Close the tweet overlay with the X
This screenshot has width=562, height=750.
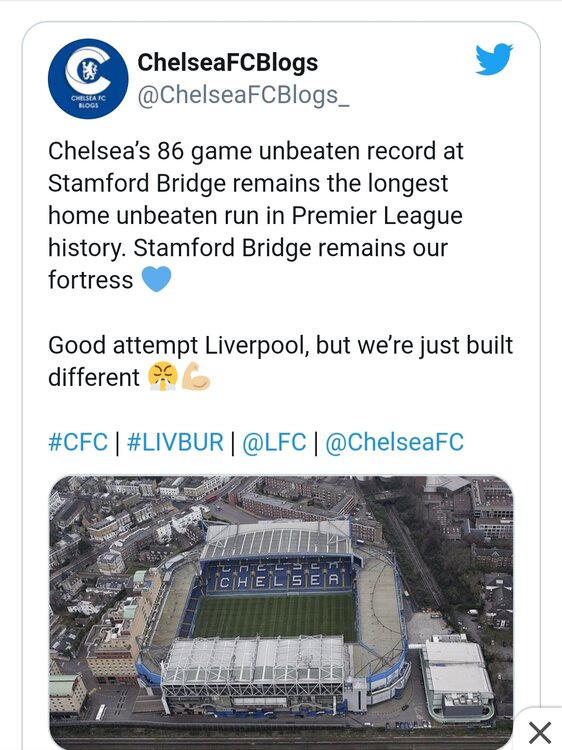[x=540, y=732]
